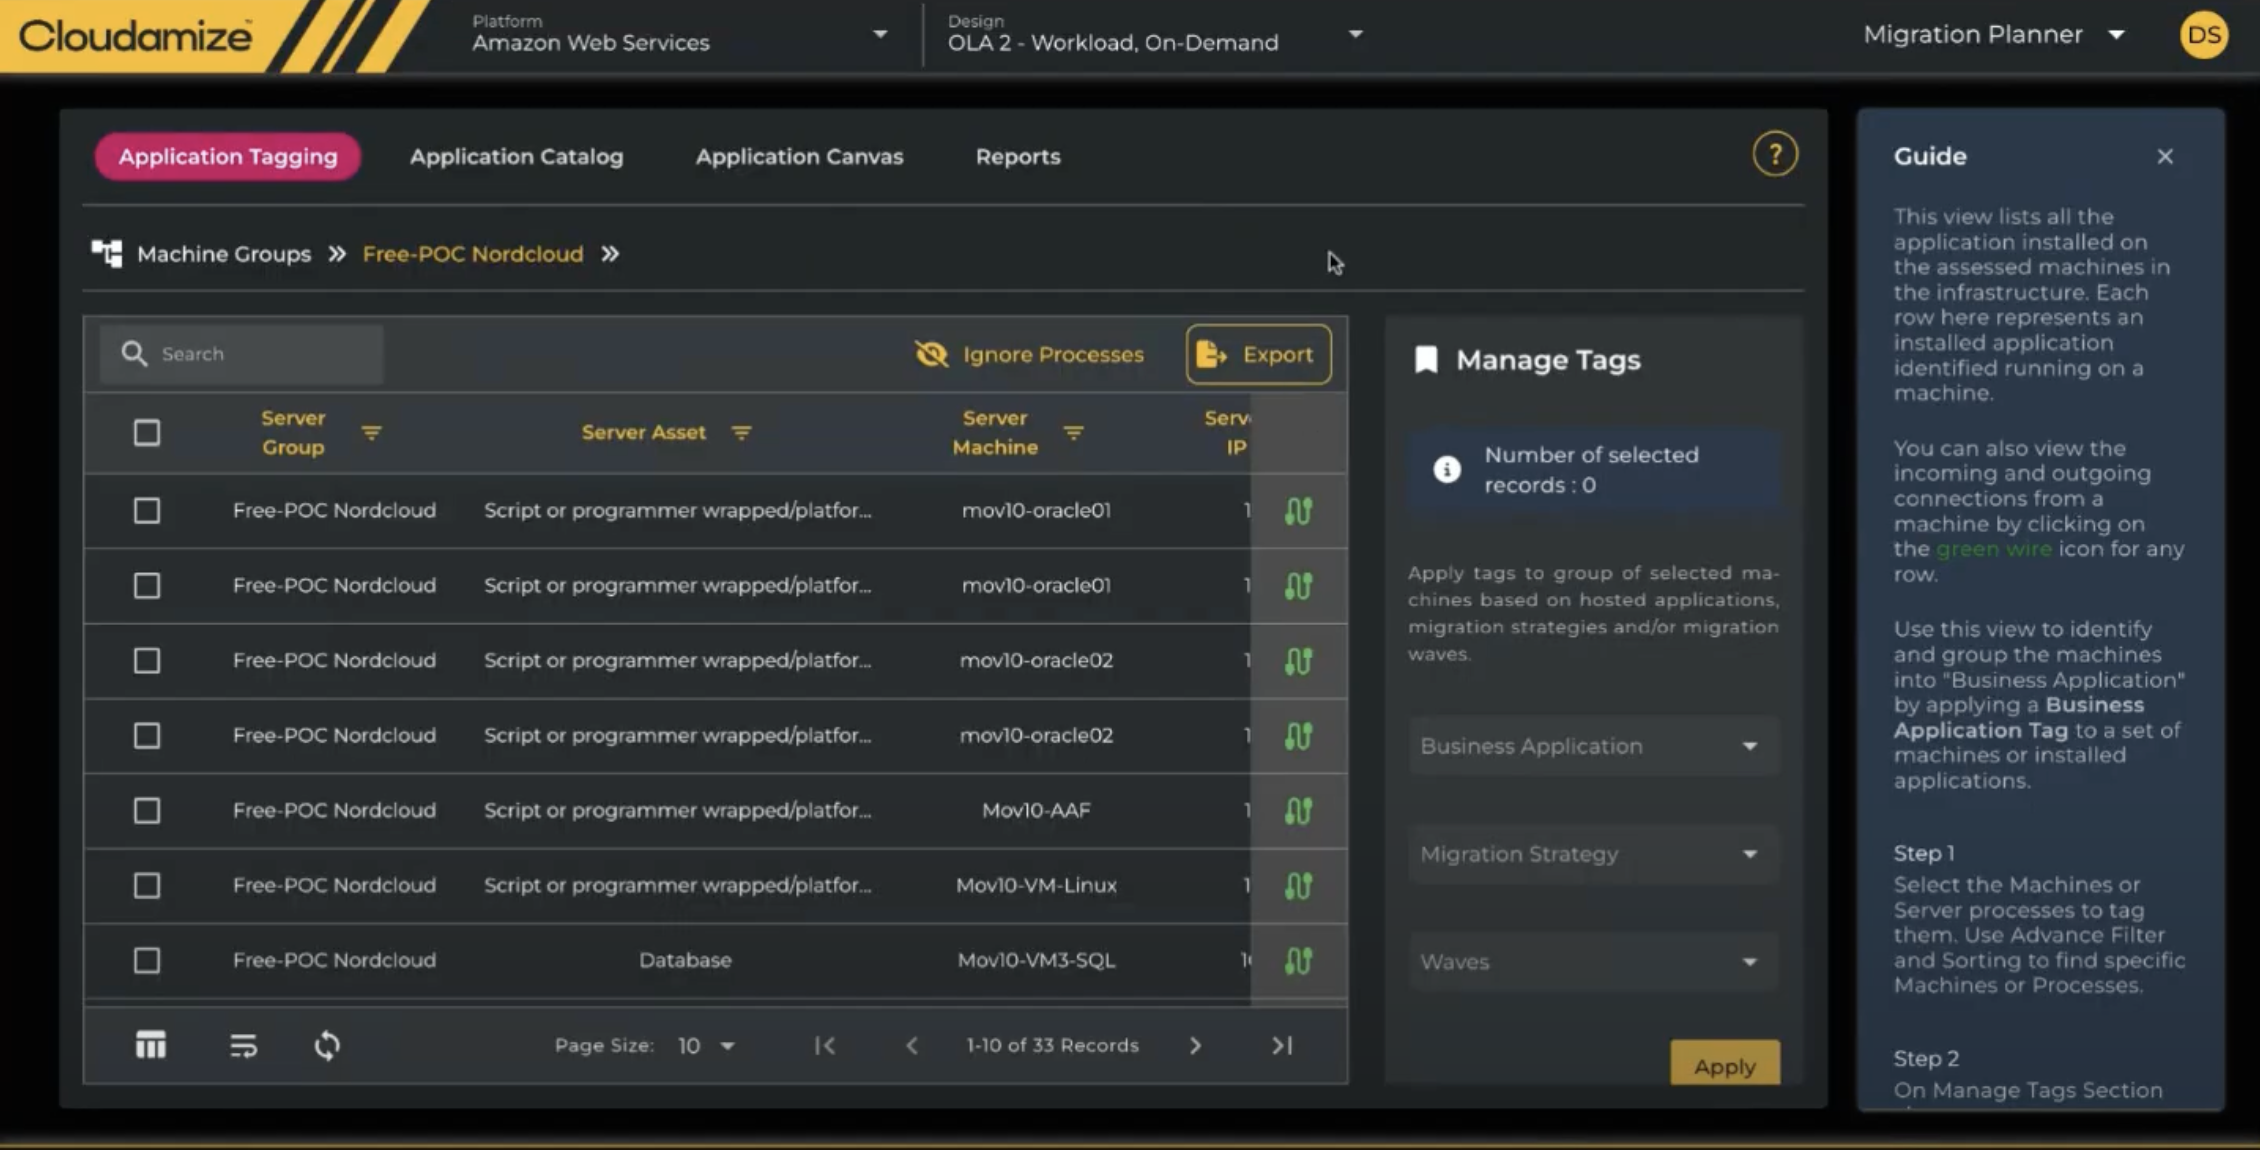Filter the Server Group column
This screenshot has width=2260, height=1150.
click(x=371, y=433)
